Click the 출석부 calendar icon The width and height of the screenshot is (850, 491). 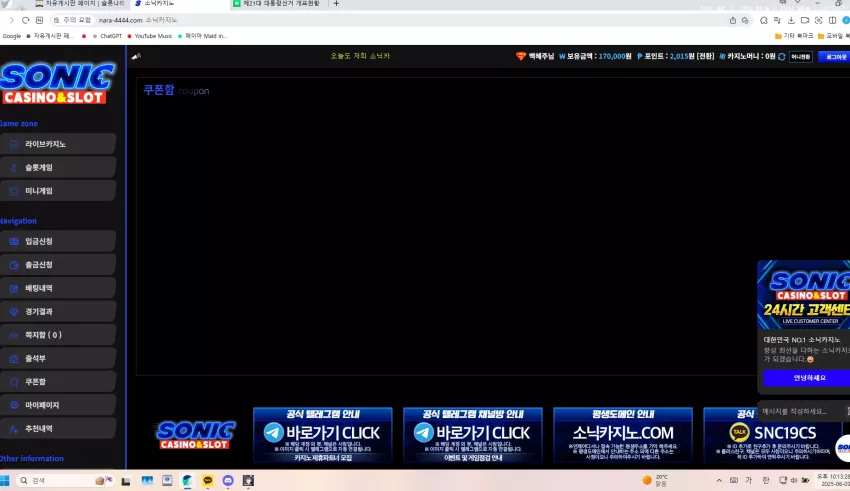pyautogui.click(x=14, y=358)
